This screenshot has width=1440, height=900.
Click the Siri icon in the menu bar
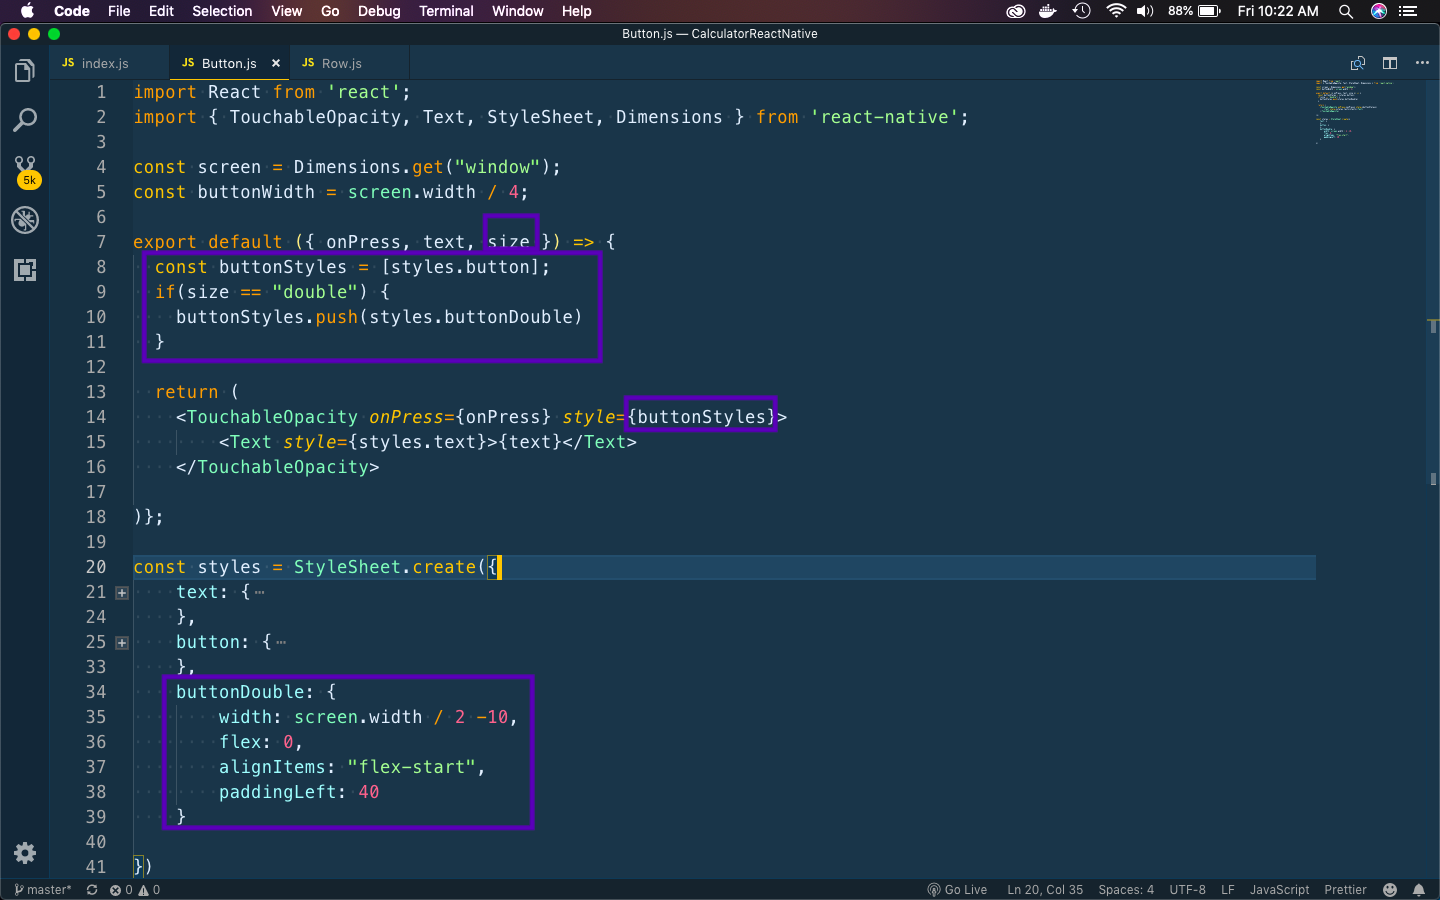[x=1379, y=11]
